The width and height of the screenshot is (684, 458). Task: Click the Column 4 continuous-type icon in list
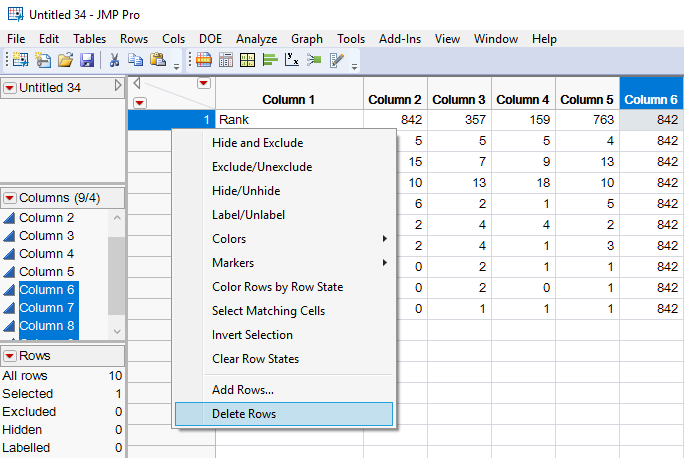[x=9, y=254]
